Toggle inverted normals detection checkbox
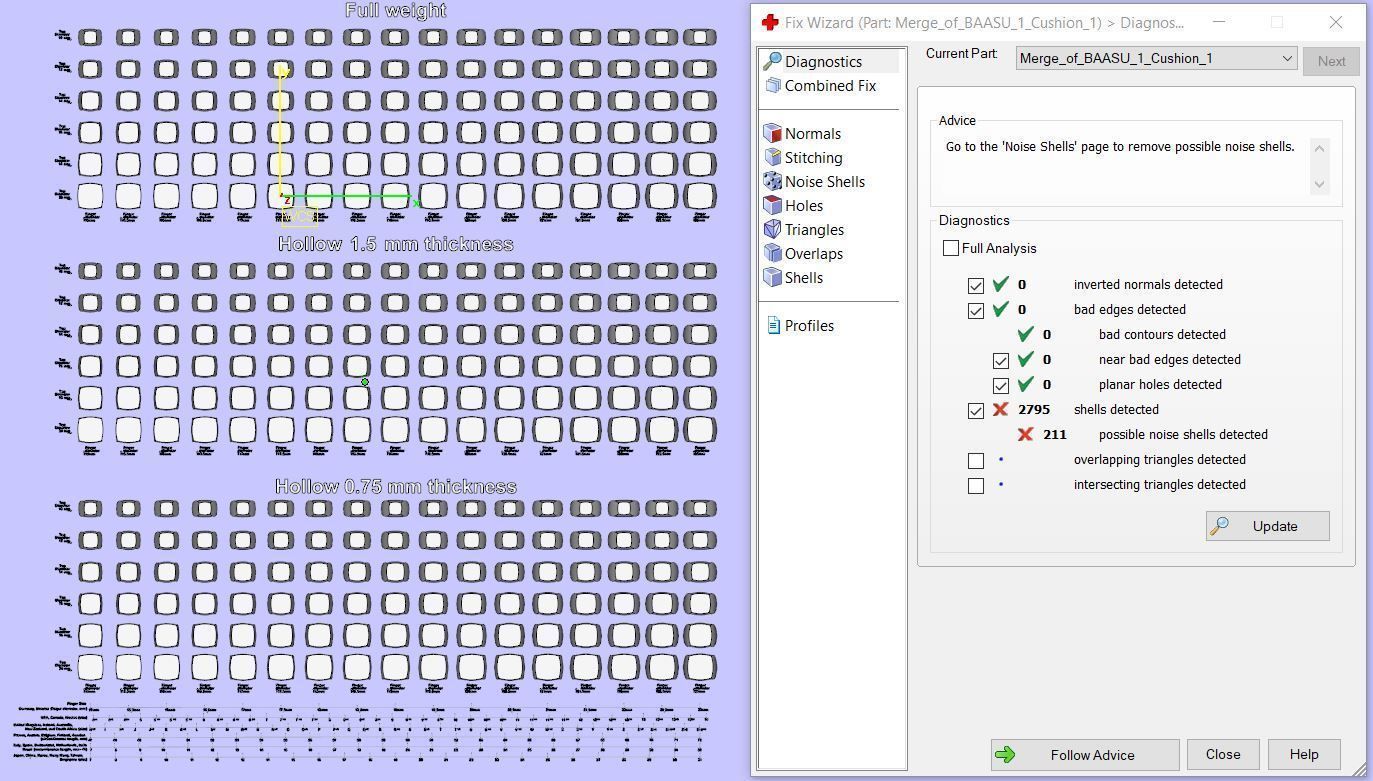1373x781 pixels. [976, 286]
